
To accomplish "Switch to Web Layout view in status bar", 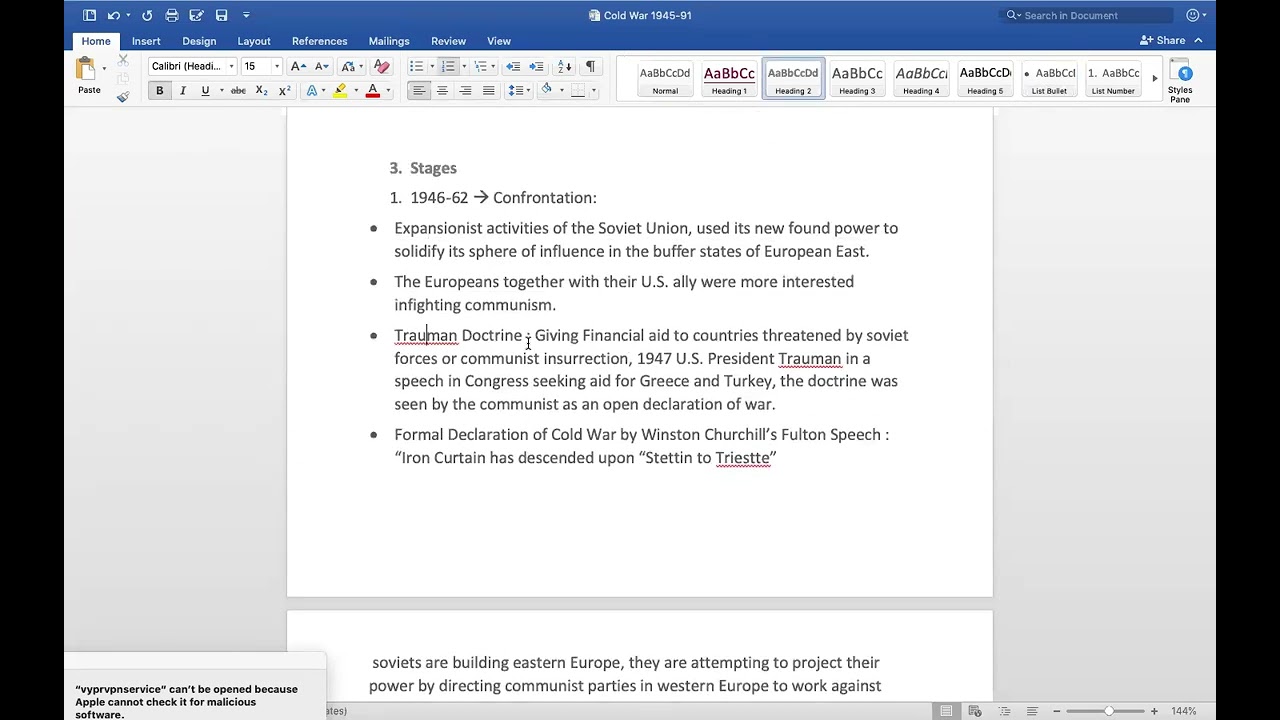I will coord(975,711).
